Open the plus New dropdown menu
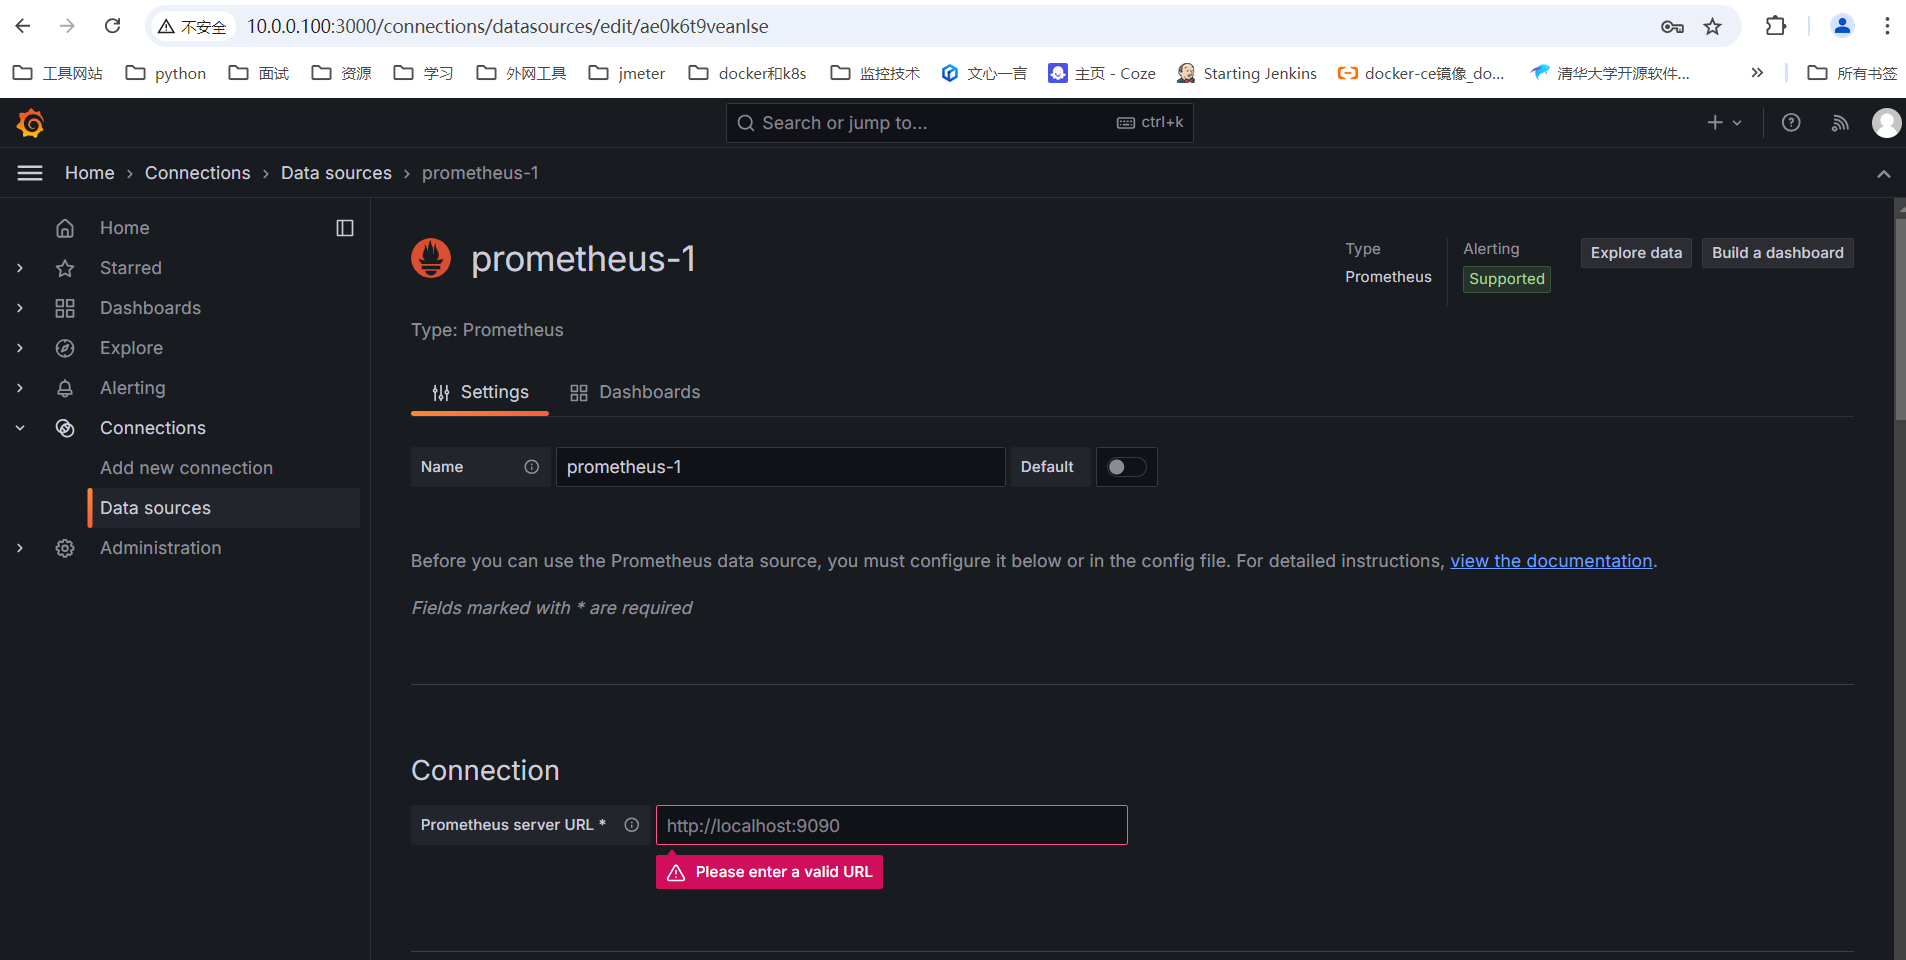This screenshot has width=1906, height=960. [1724, 122]
